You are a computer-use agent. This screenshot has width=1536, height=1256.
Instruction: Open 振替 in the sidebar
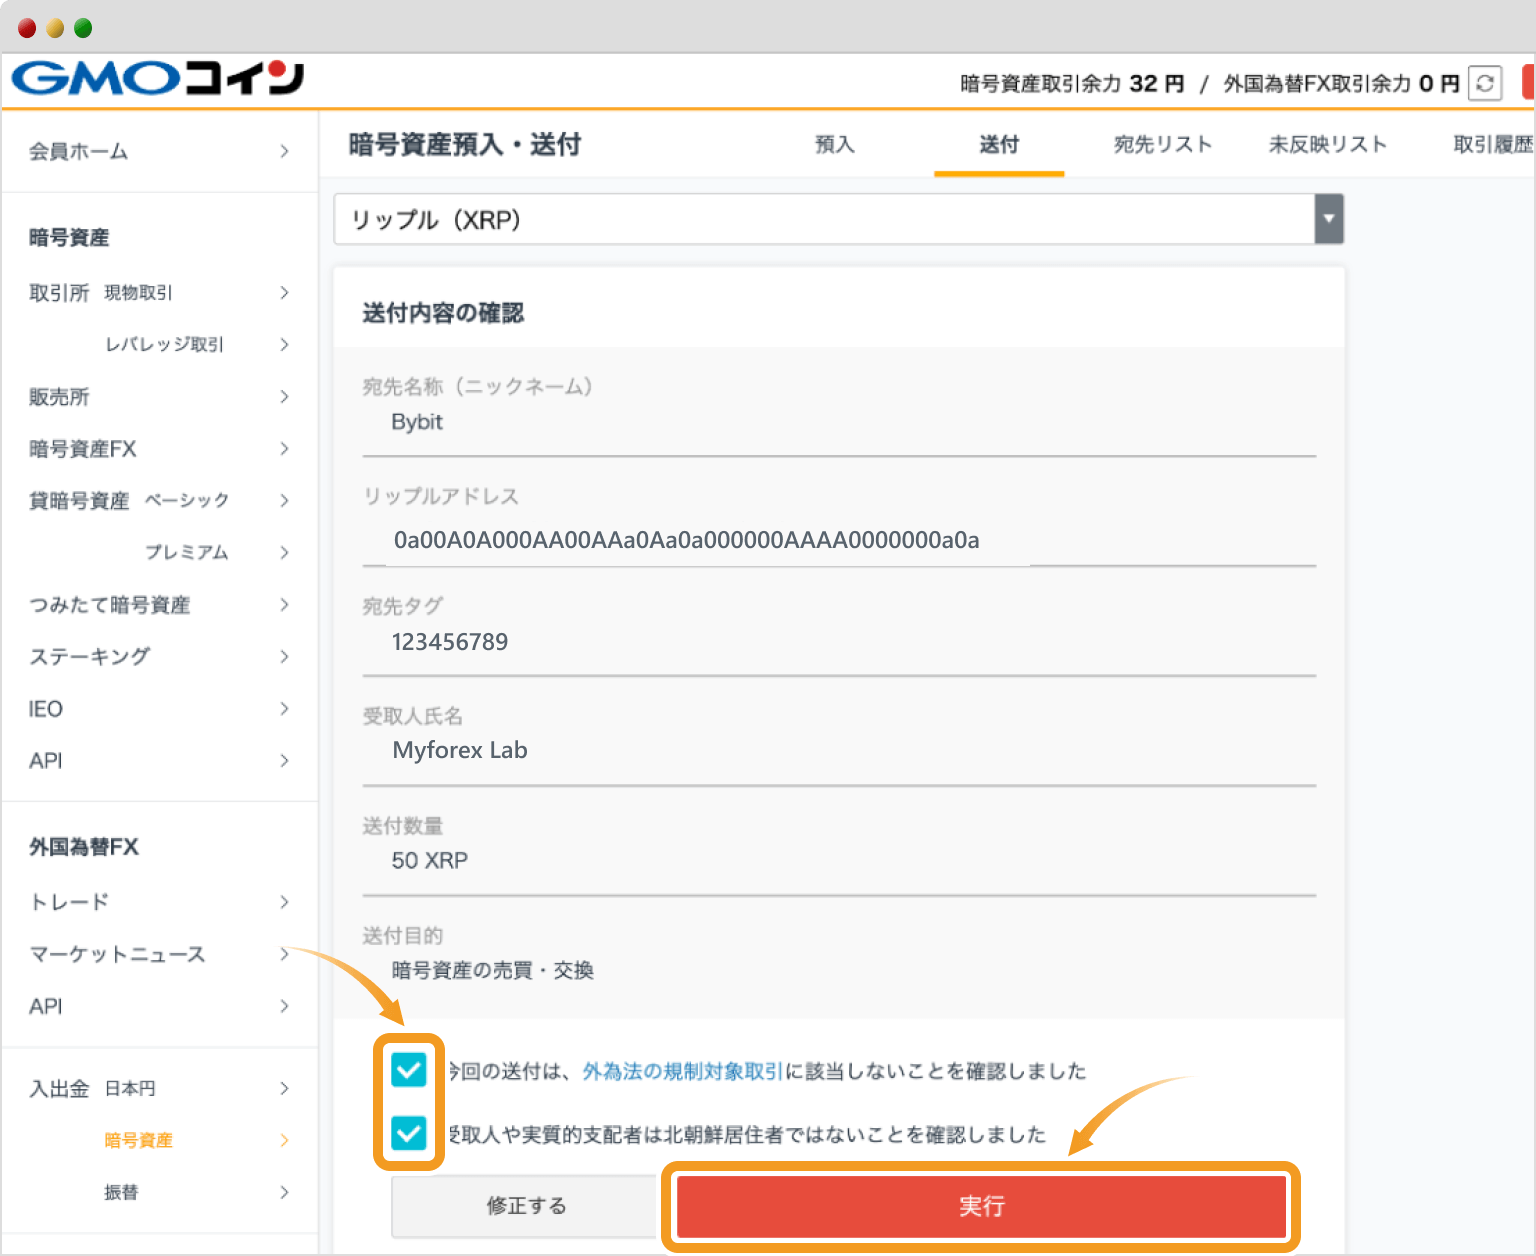121,1192
